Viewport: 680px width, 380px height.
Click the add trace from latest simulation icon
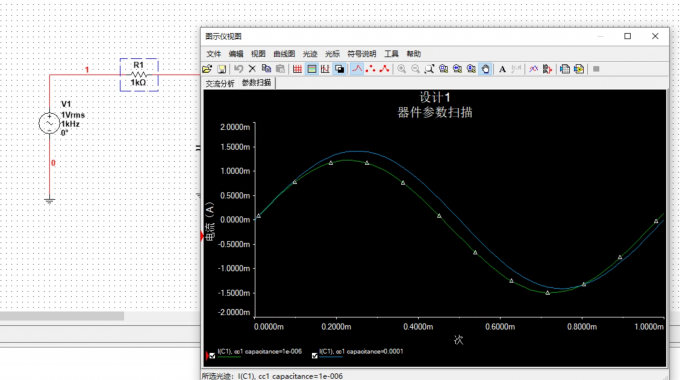pos(547,69)
